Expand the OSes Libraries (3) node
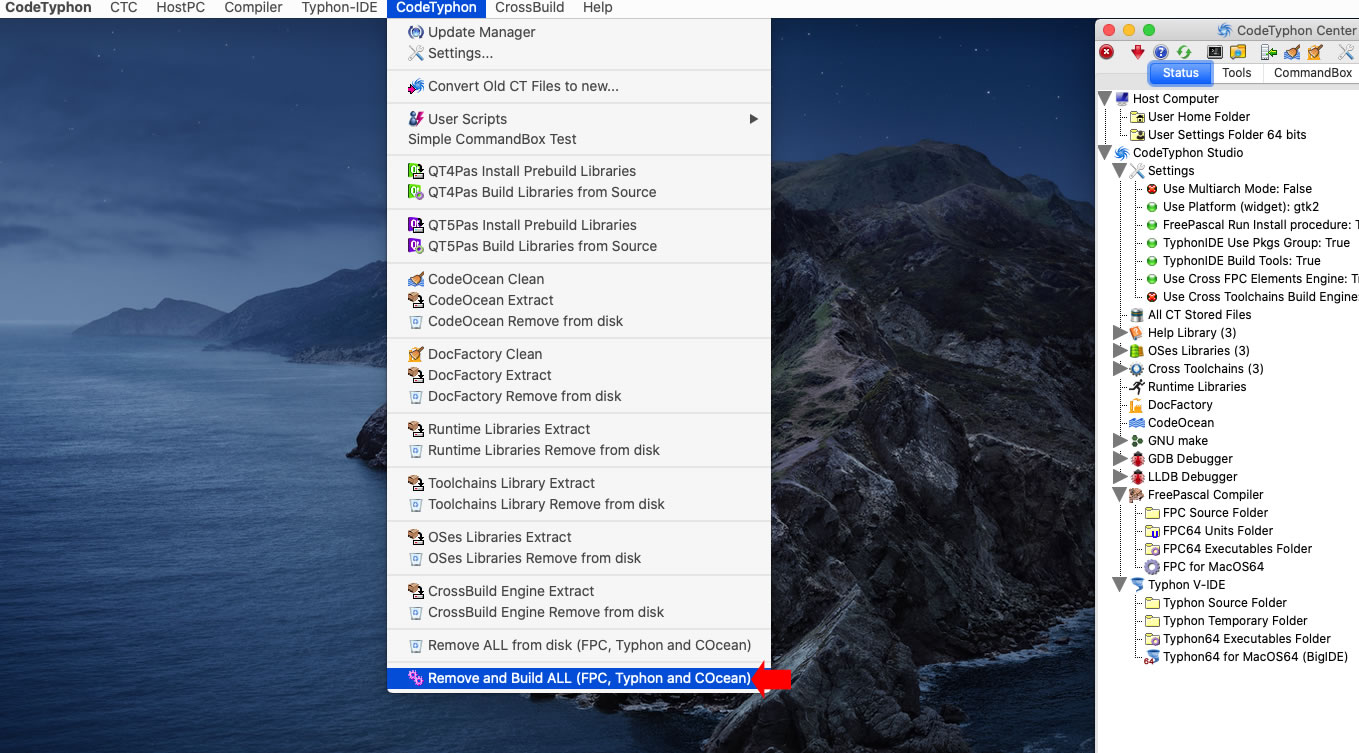Screen dimensions: 1359x753 click(1120, 351)
